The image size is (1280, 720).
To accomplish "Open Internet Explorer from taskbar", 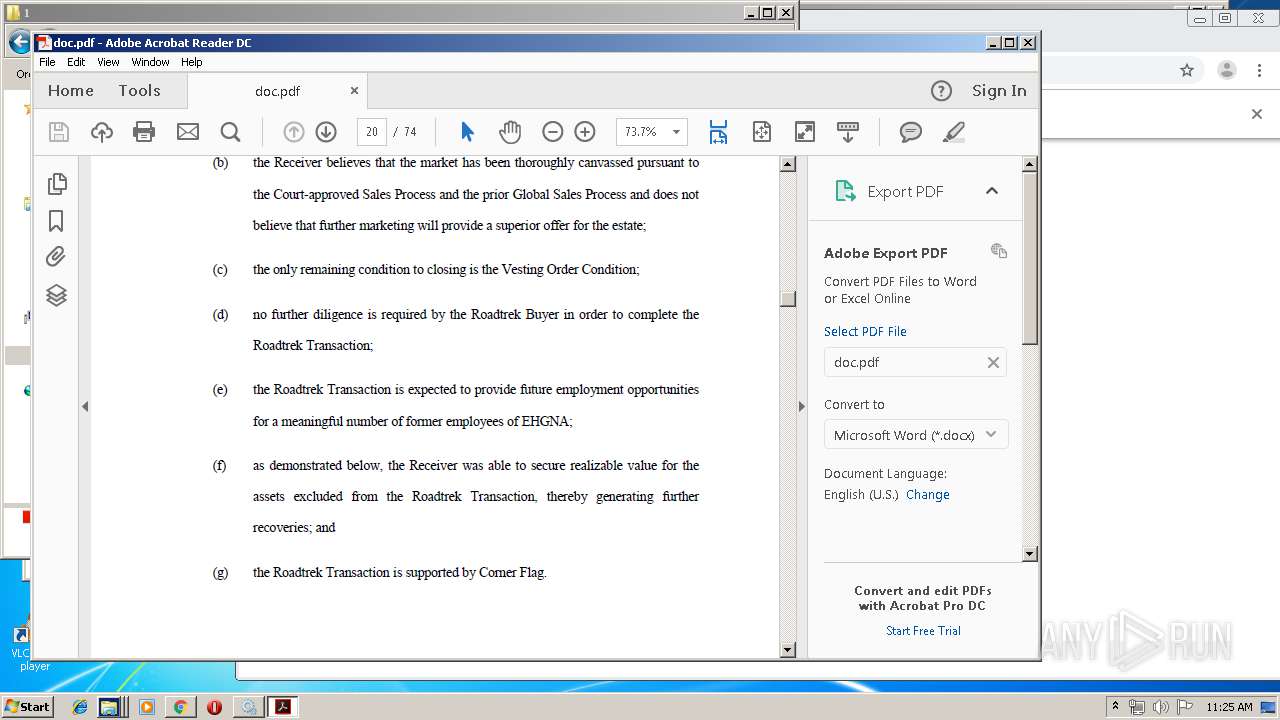I will click(80, 707).
